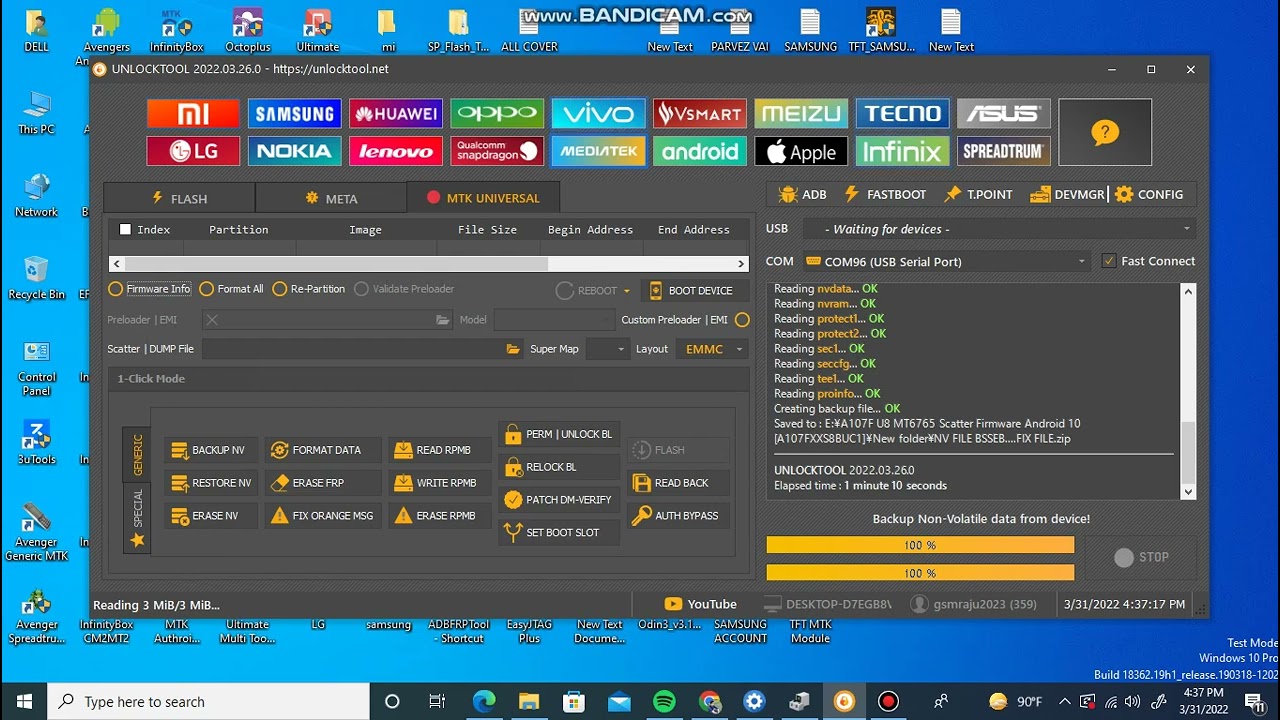Select the MediaTek logo
1280x720 pixels.
598,151
